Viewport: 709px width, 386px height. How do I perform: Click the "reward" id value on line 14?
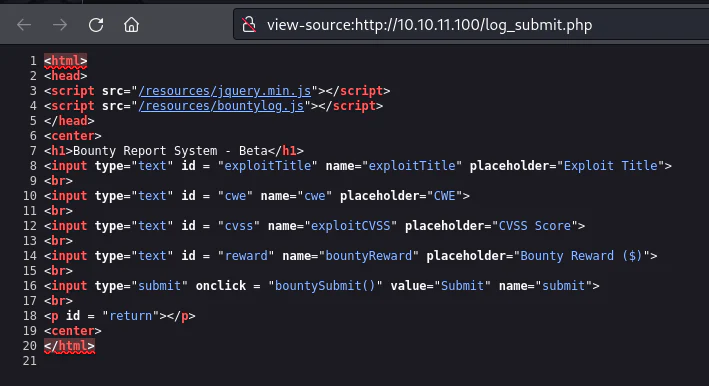(x=246, y=256)
